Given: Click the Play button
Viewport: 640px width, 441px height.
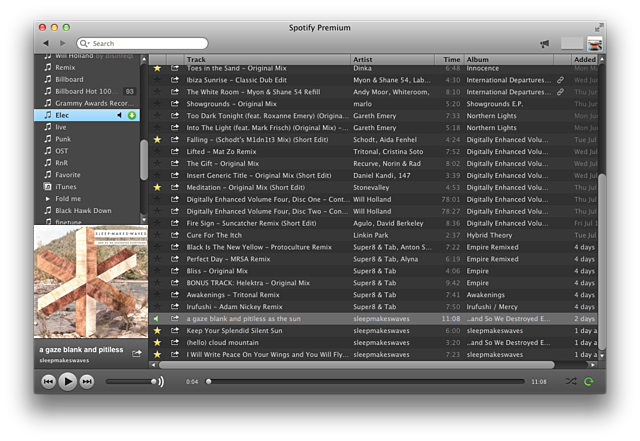Looking at the screenshot, I should [68, 382].
